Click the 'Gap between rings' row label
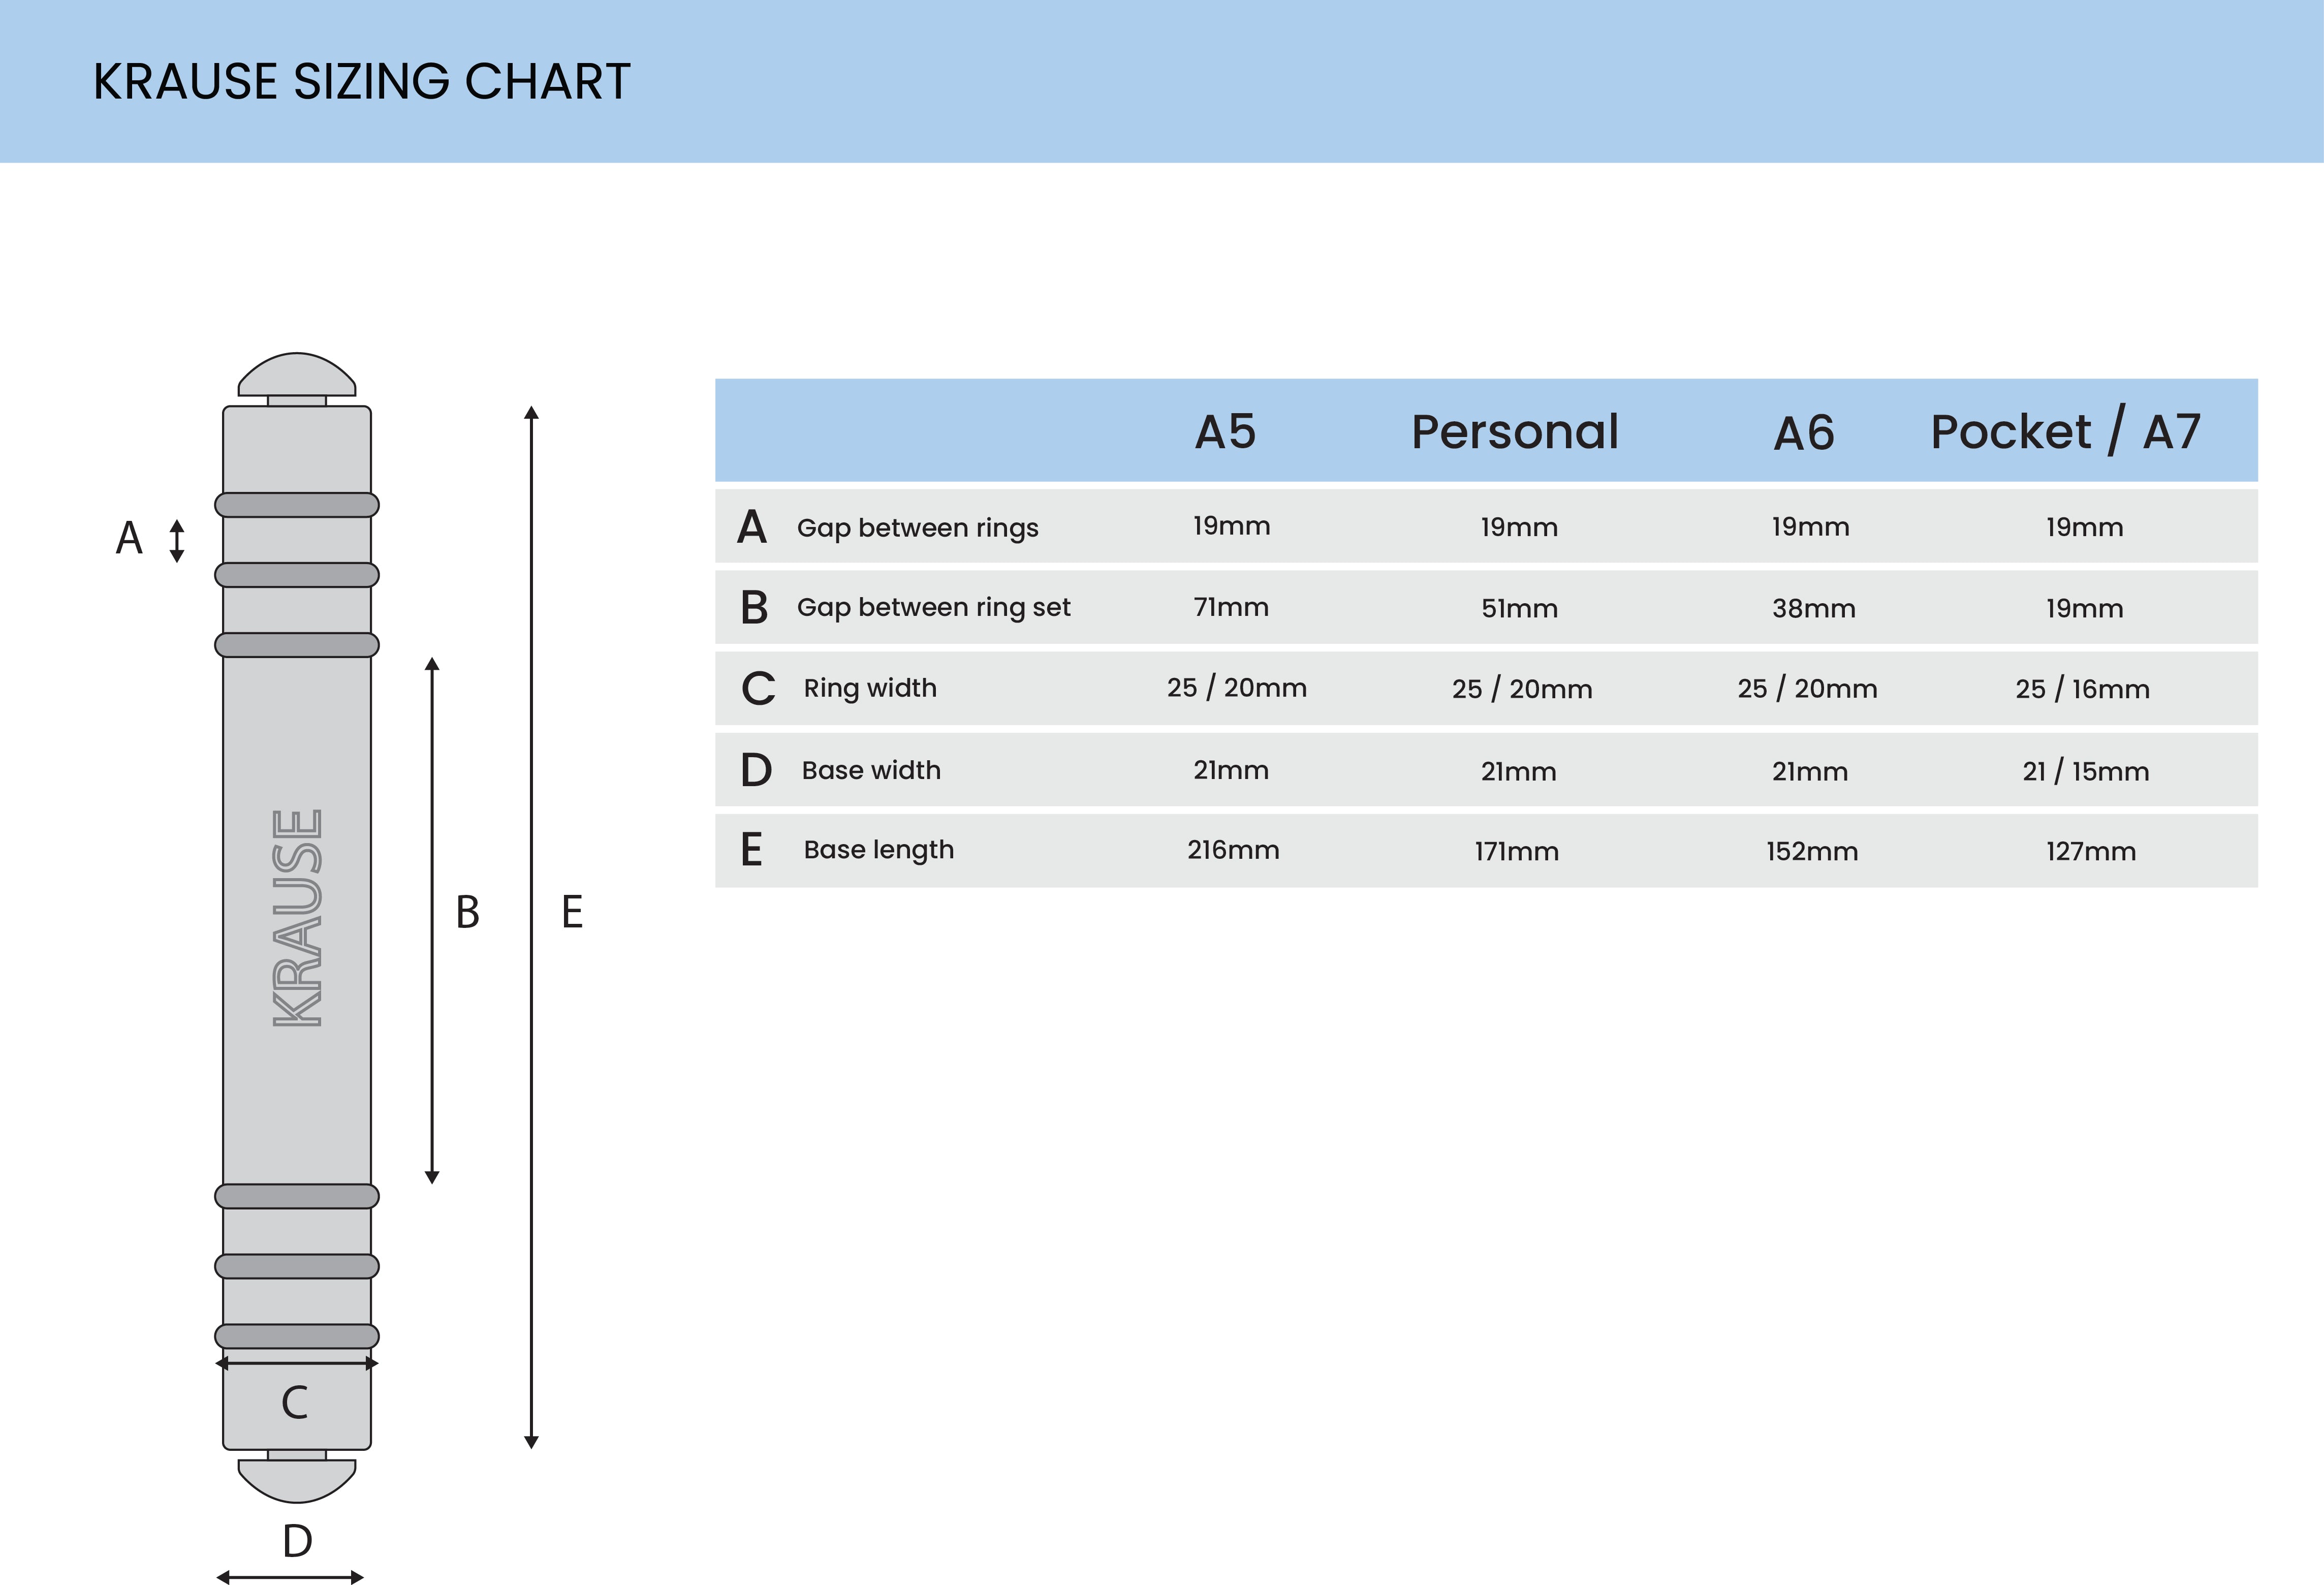Viewport: 2324px width, 1585px height. [917, 527]
